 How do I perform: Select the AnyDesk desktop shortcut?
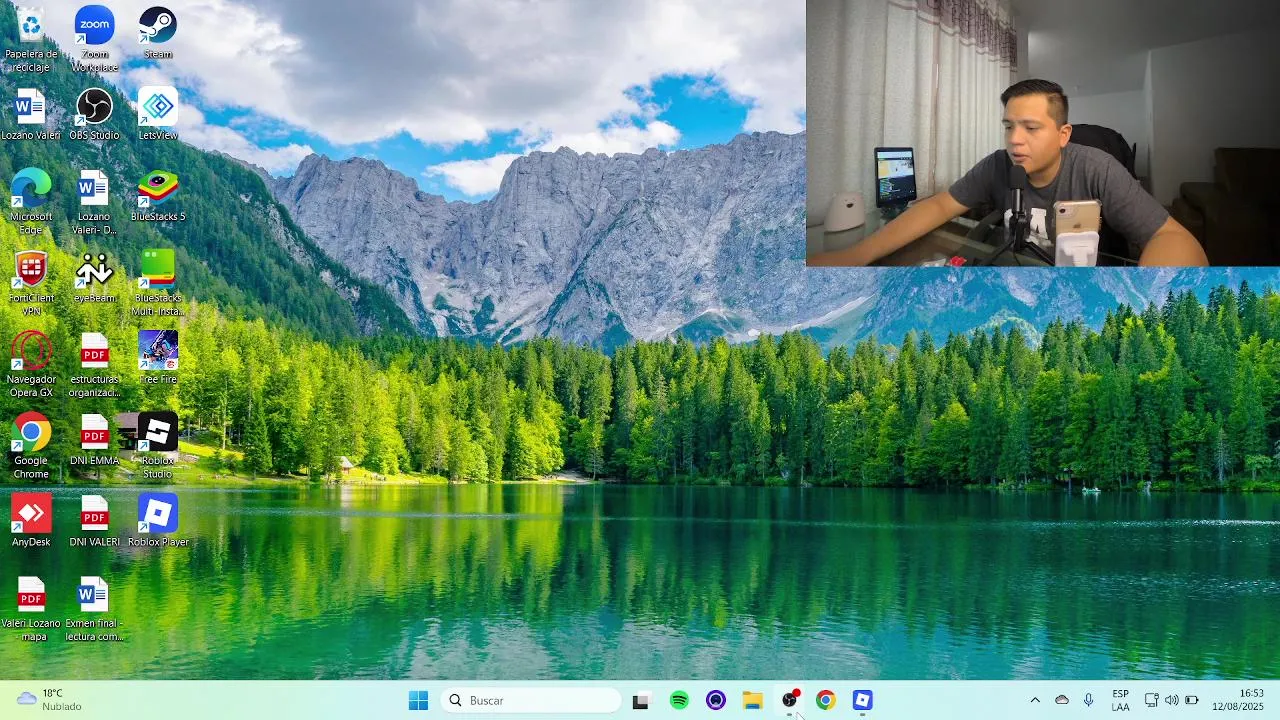coord(31,521)
